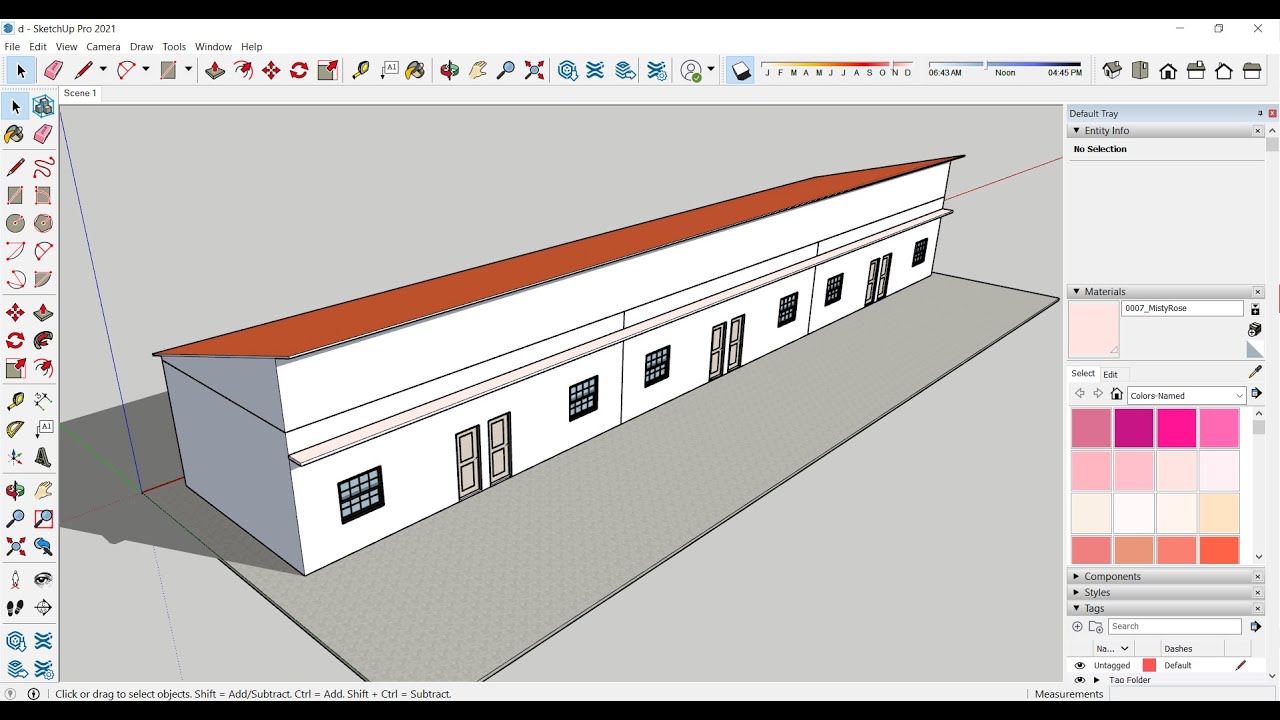Click Zoom Extents in top toolbar
This screenshot has height=720, width=1280.
pos(535,70)
